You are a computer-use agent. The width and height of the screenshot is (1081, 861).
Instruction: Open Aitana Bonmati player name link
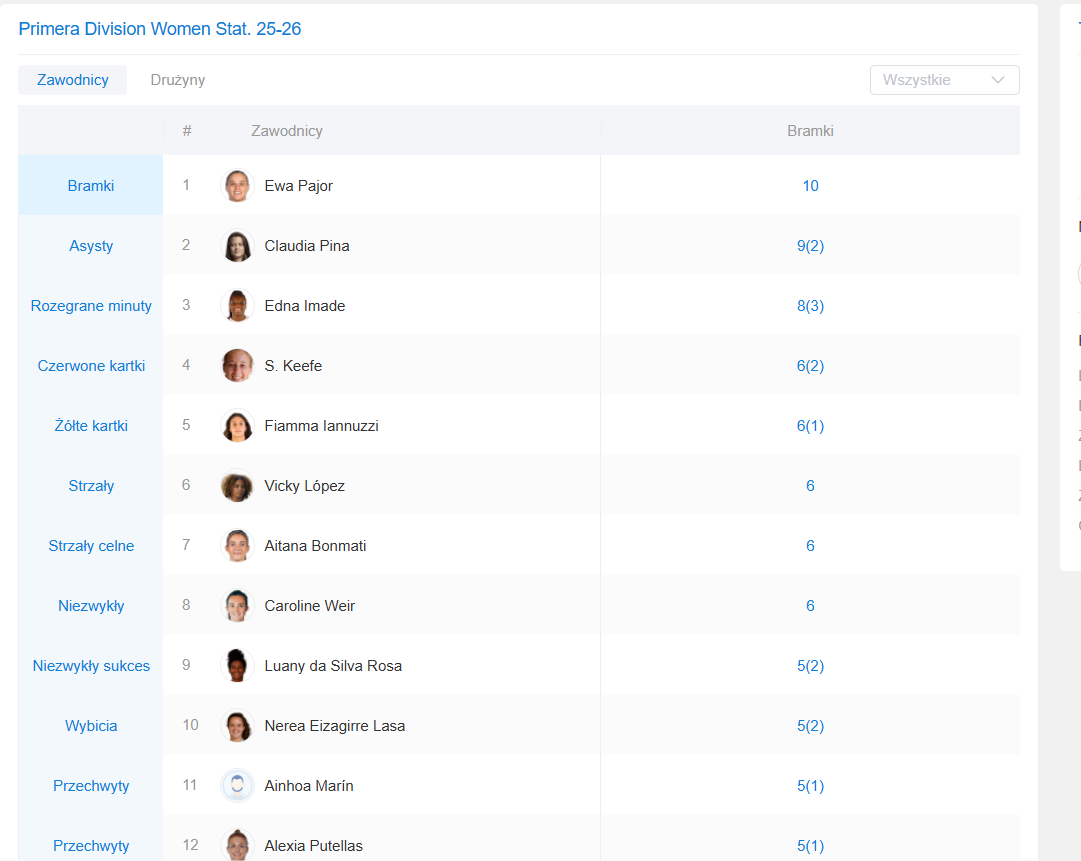coord(315,546)
